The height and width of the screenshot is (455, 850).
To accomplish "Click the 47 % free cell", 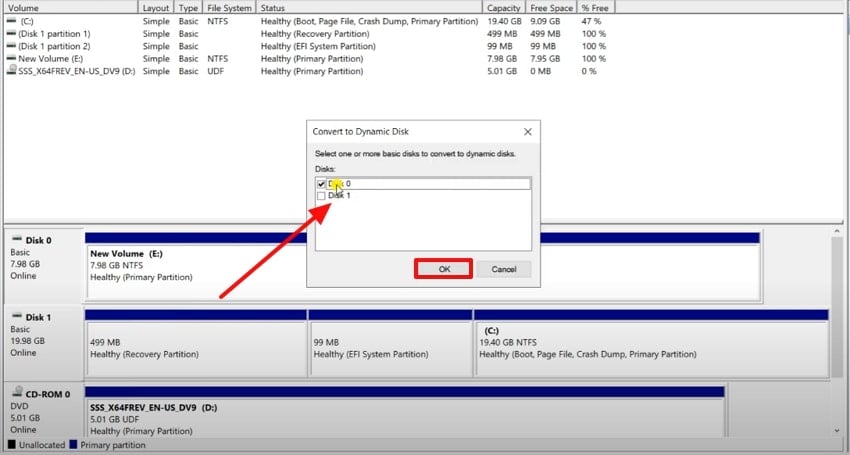I will tap(591, 21).
